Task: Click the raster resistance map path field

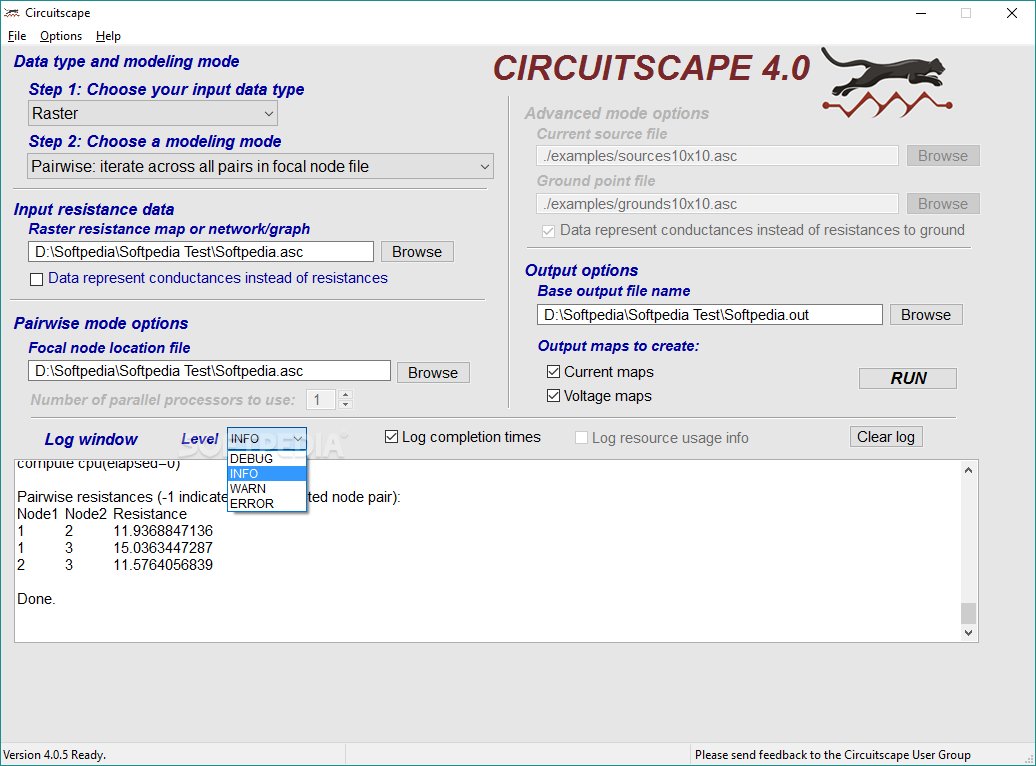Action: 201,252
